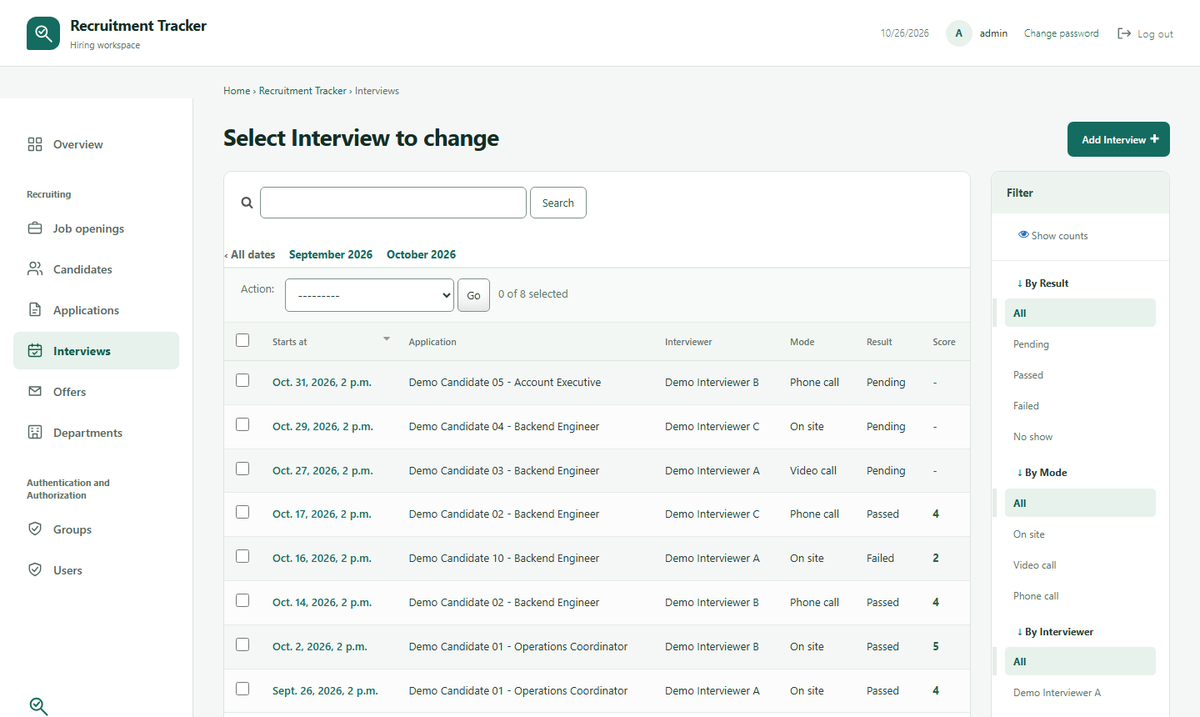The image size is (1200, 717).
Task: Open Applications in the sidebar
Action: coord(96,310)
